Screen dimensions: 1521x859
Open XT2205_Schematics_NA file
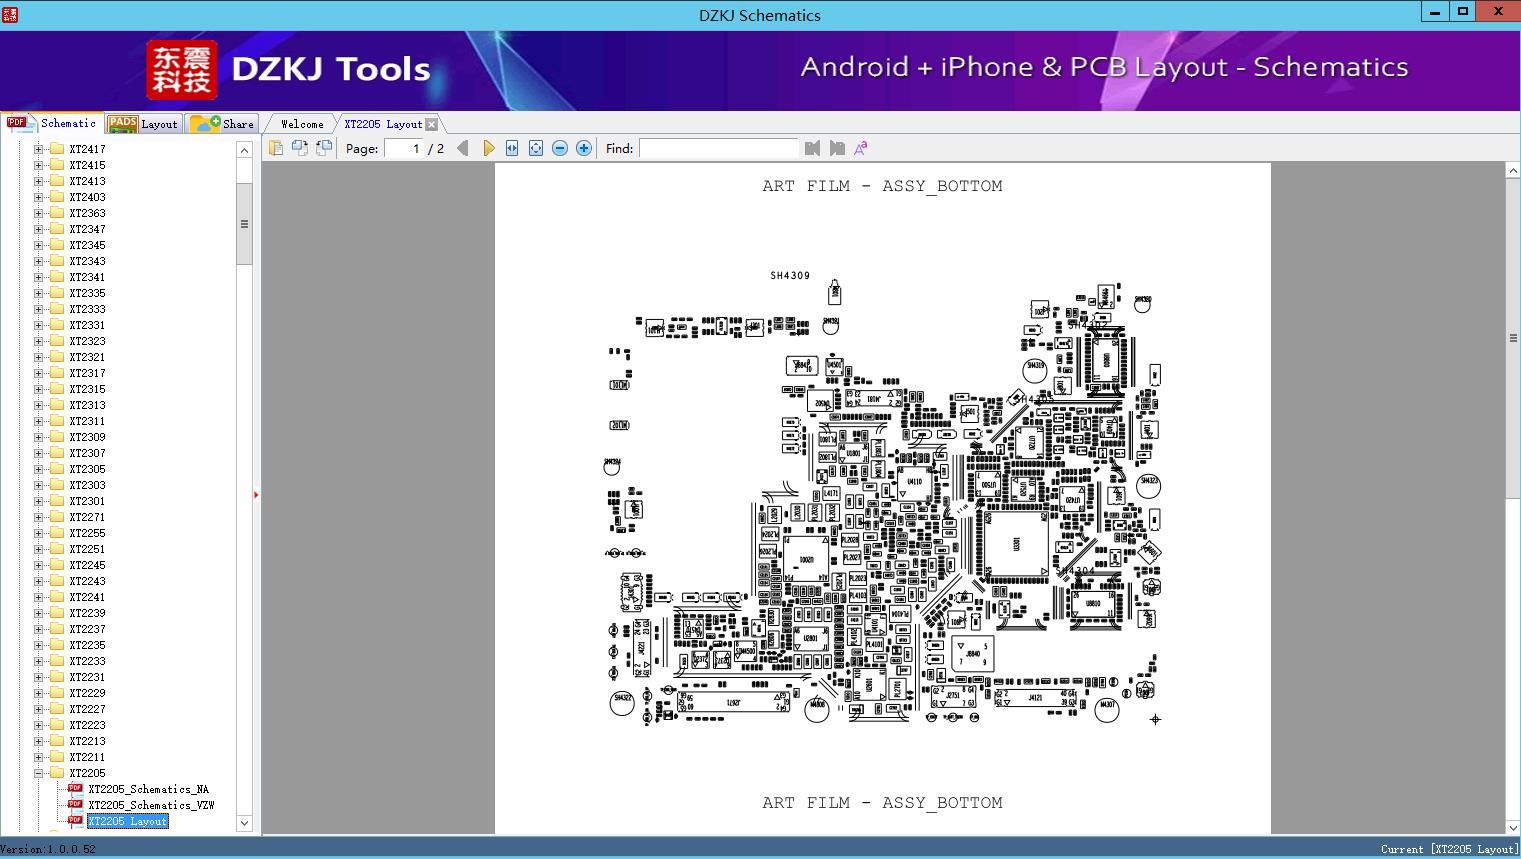pyautogui.click(x=148, y=789)
